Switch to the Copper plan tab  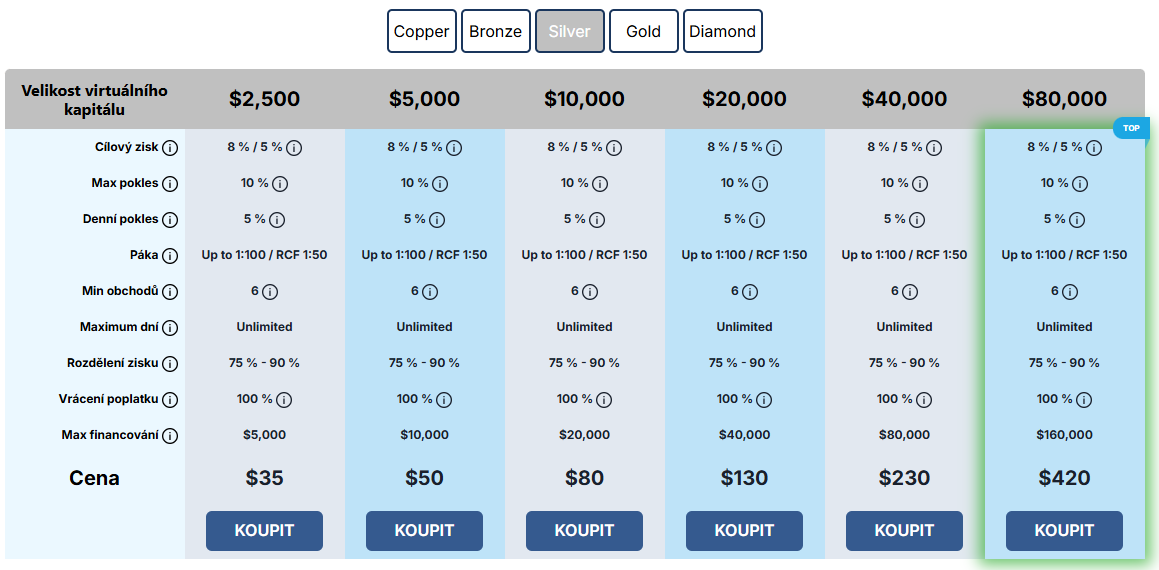click(x=421, y=31)
